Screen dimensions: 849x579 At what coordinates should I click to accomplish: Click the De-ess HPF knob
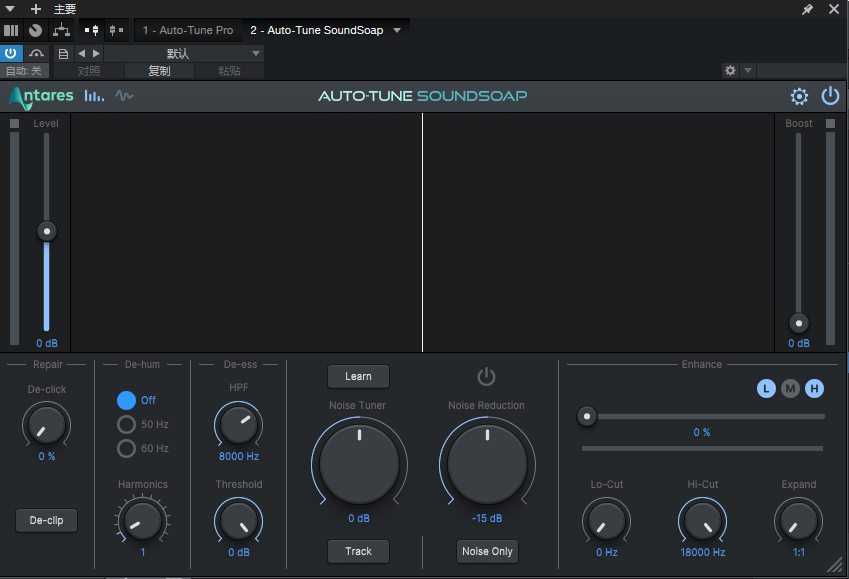point(239,425)
